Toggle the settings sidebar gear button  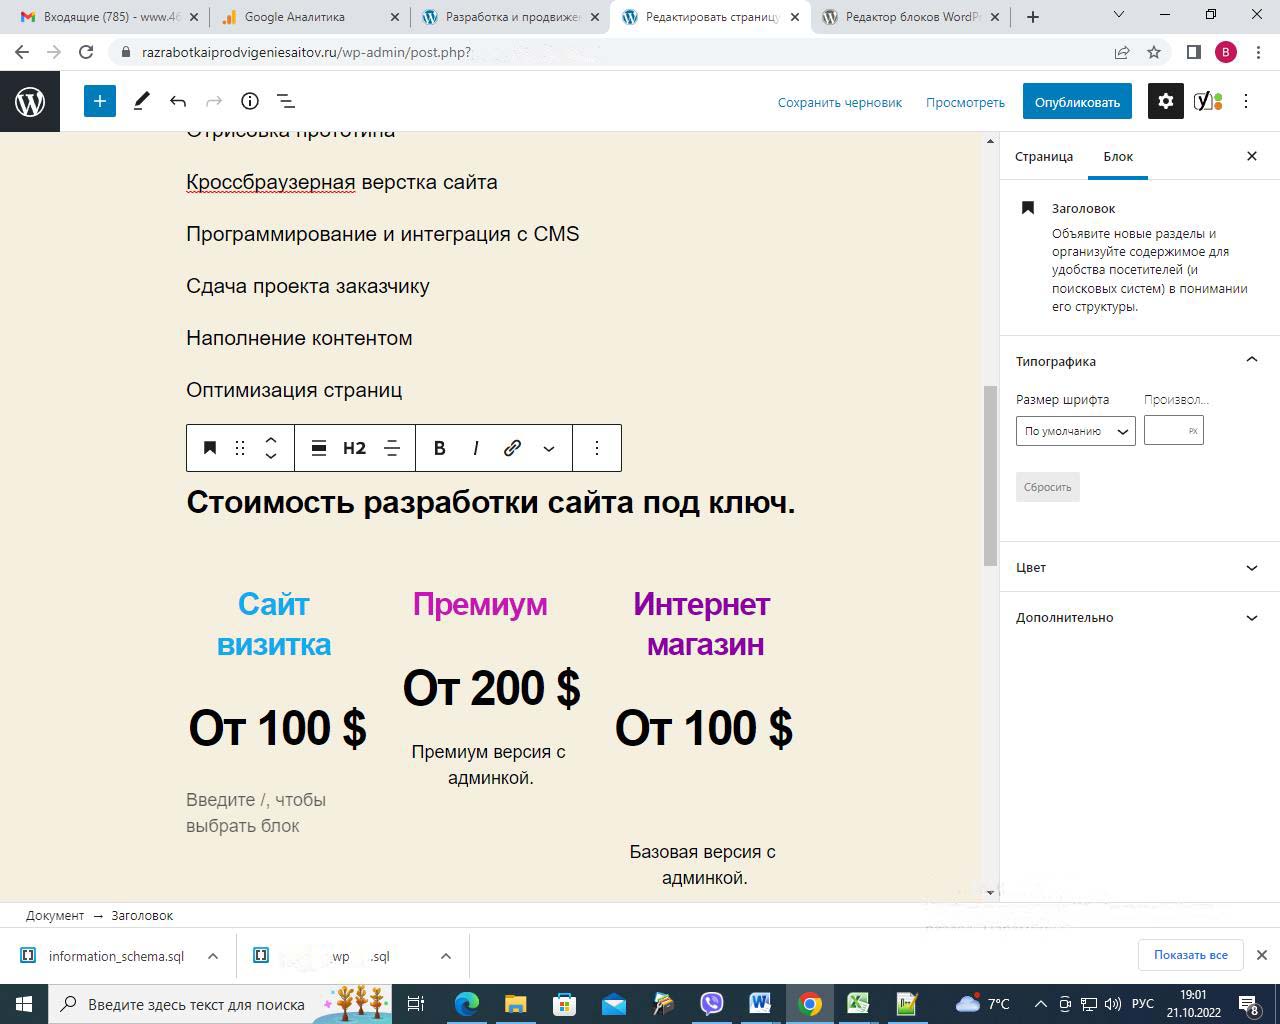click(x=1165, y=101)
